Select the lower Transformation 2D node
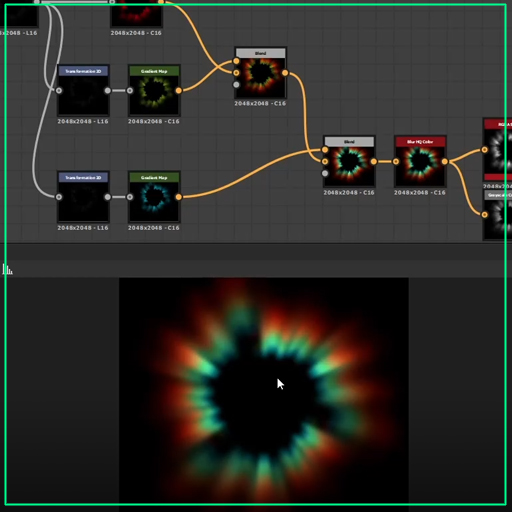This screenshot has height=512, width=512. (x=83, y=197)
